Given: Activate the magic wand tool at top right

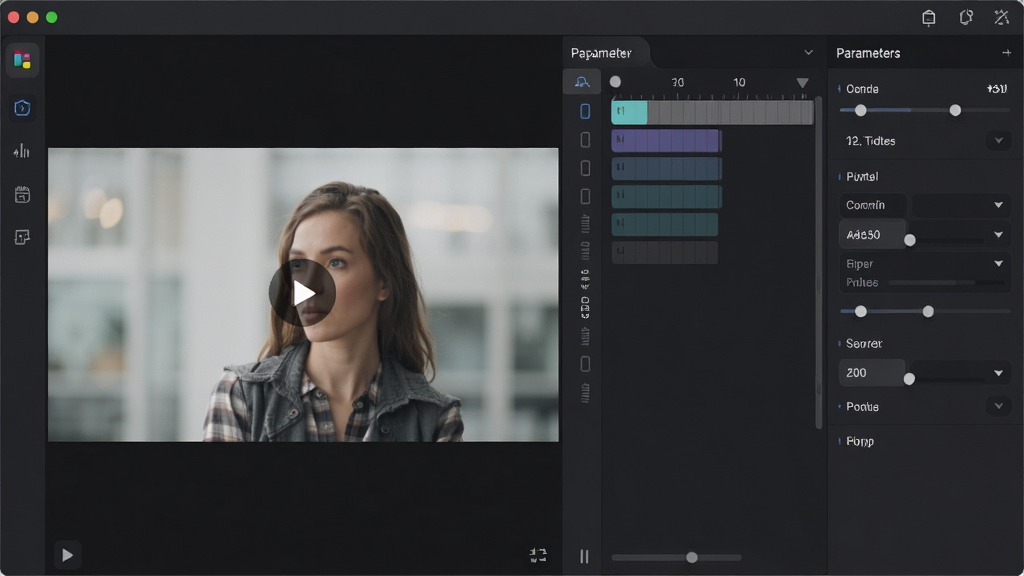Looking at the screenshot, I should 1002,18.
